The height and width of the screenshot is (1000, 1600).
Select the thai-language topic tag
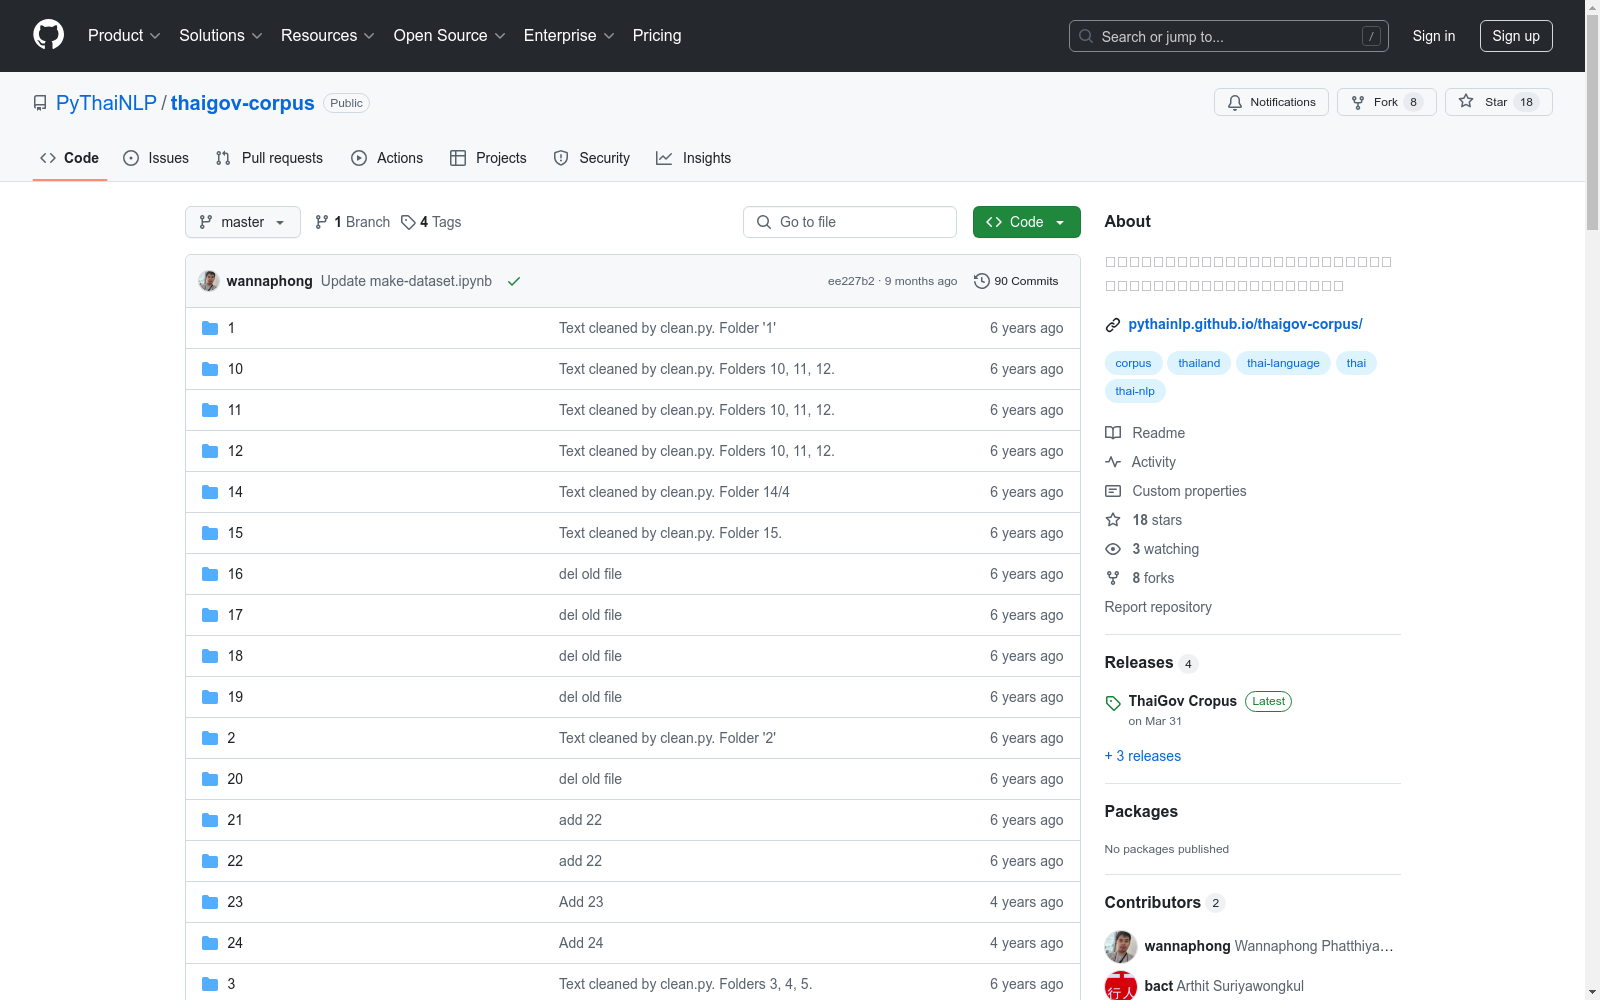(x=1283, y=363)
